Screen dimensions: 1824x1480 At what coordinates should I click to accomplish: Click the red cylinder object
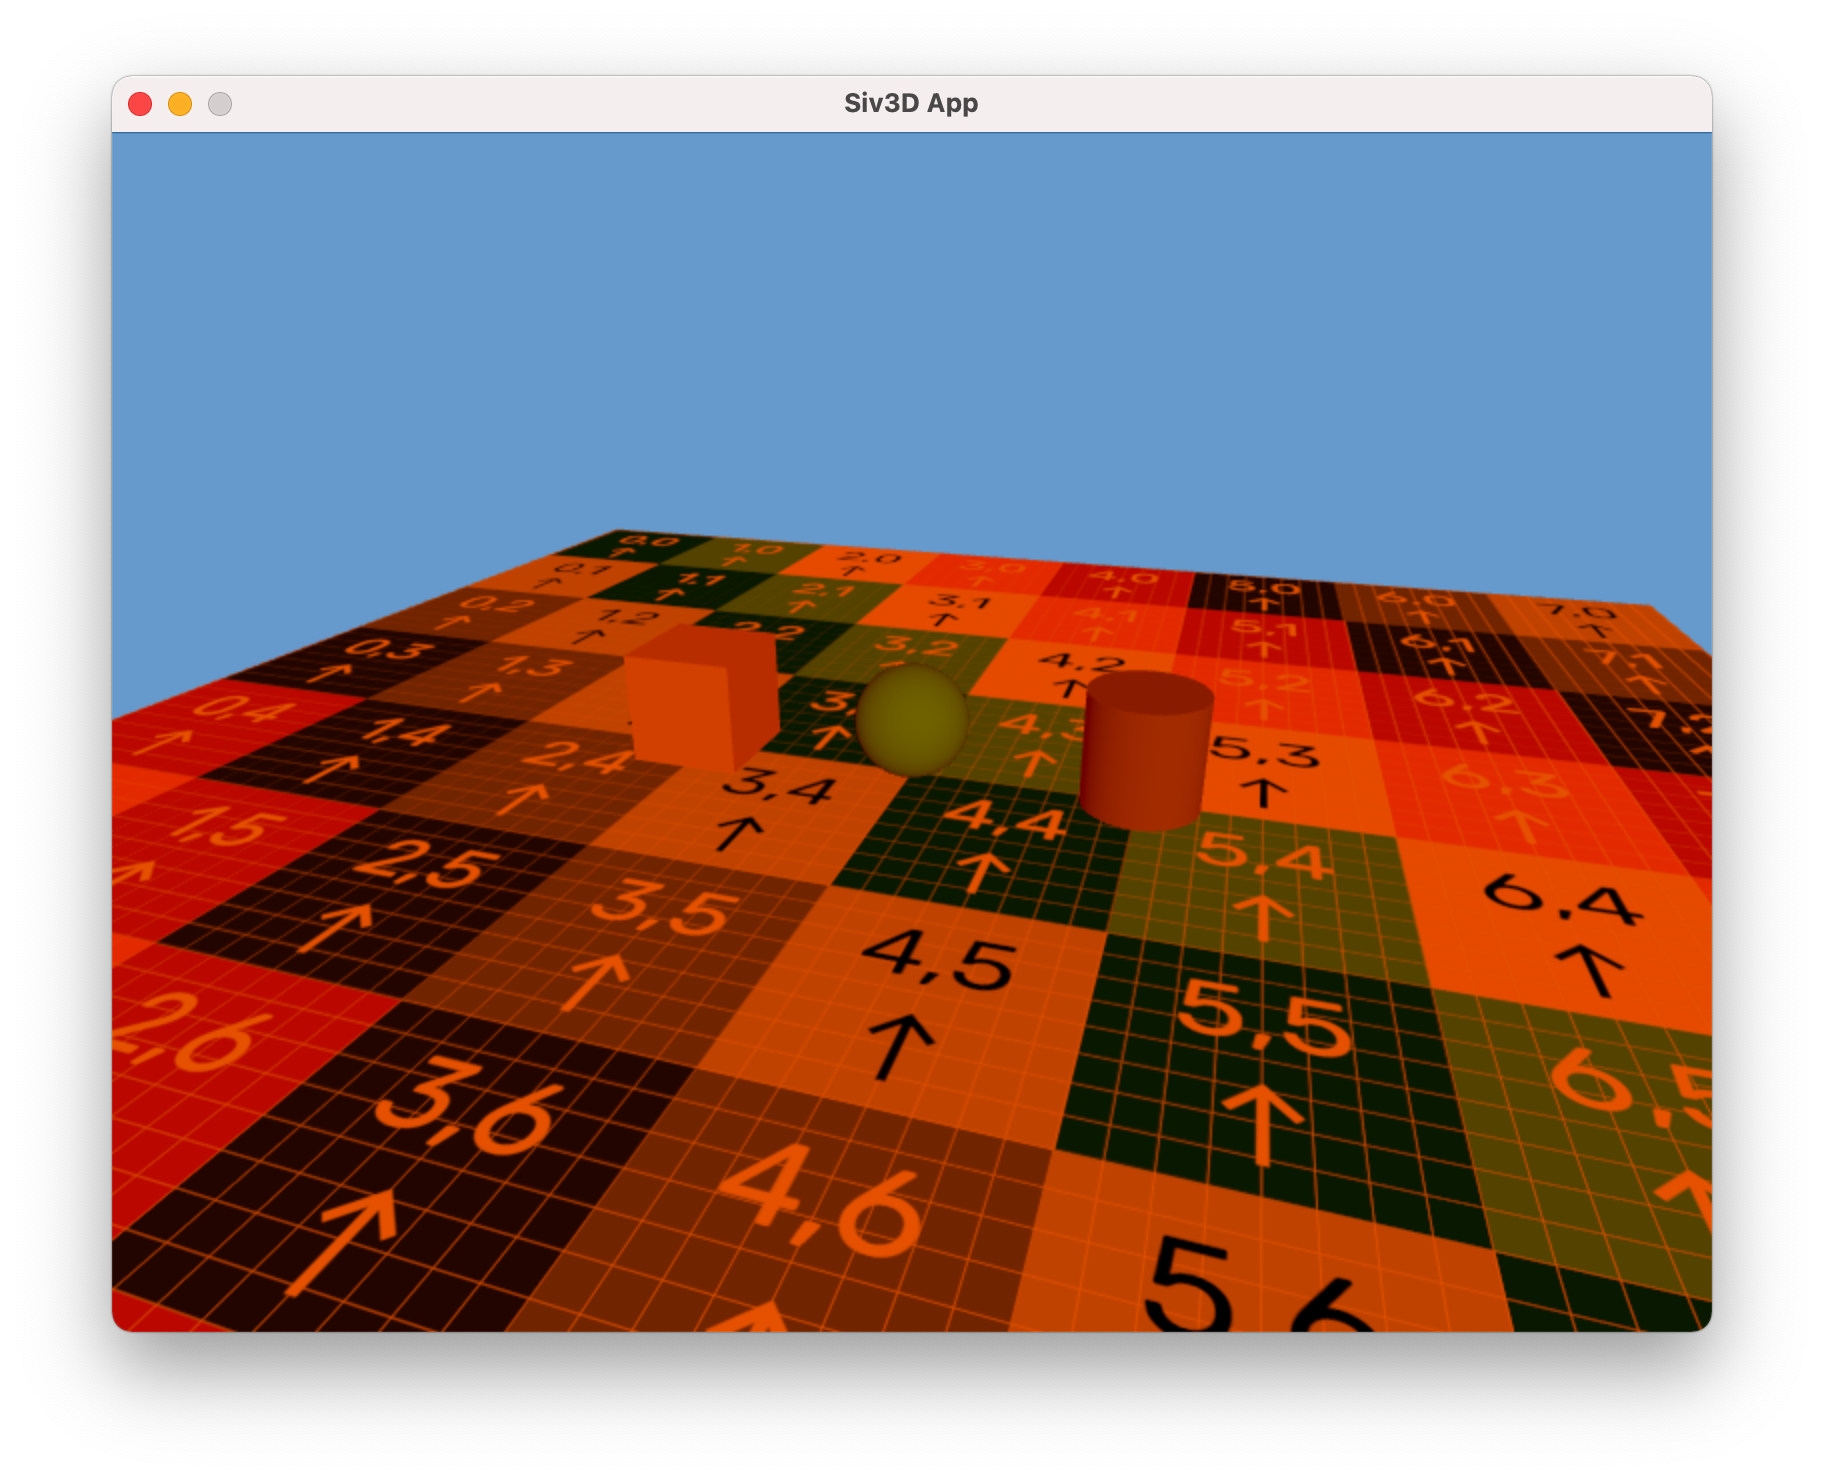1146,751
